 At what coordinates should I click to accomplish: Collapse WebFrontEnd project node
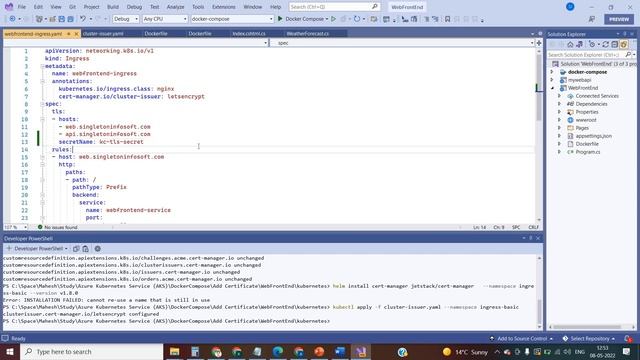pyautogui.click(x=552, y=88)
